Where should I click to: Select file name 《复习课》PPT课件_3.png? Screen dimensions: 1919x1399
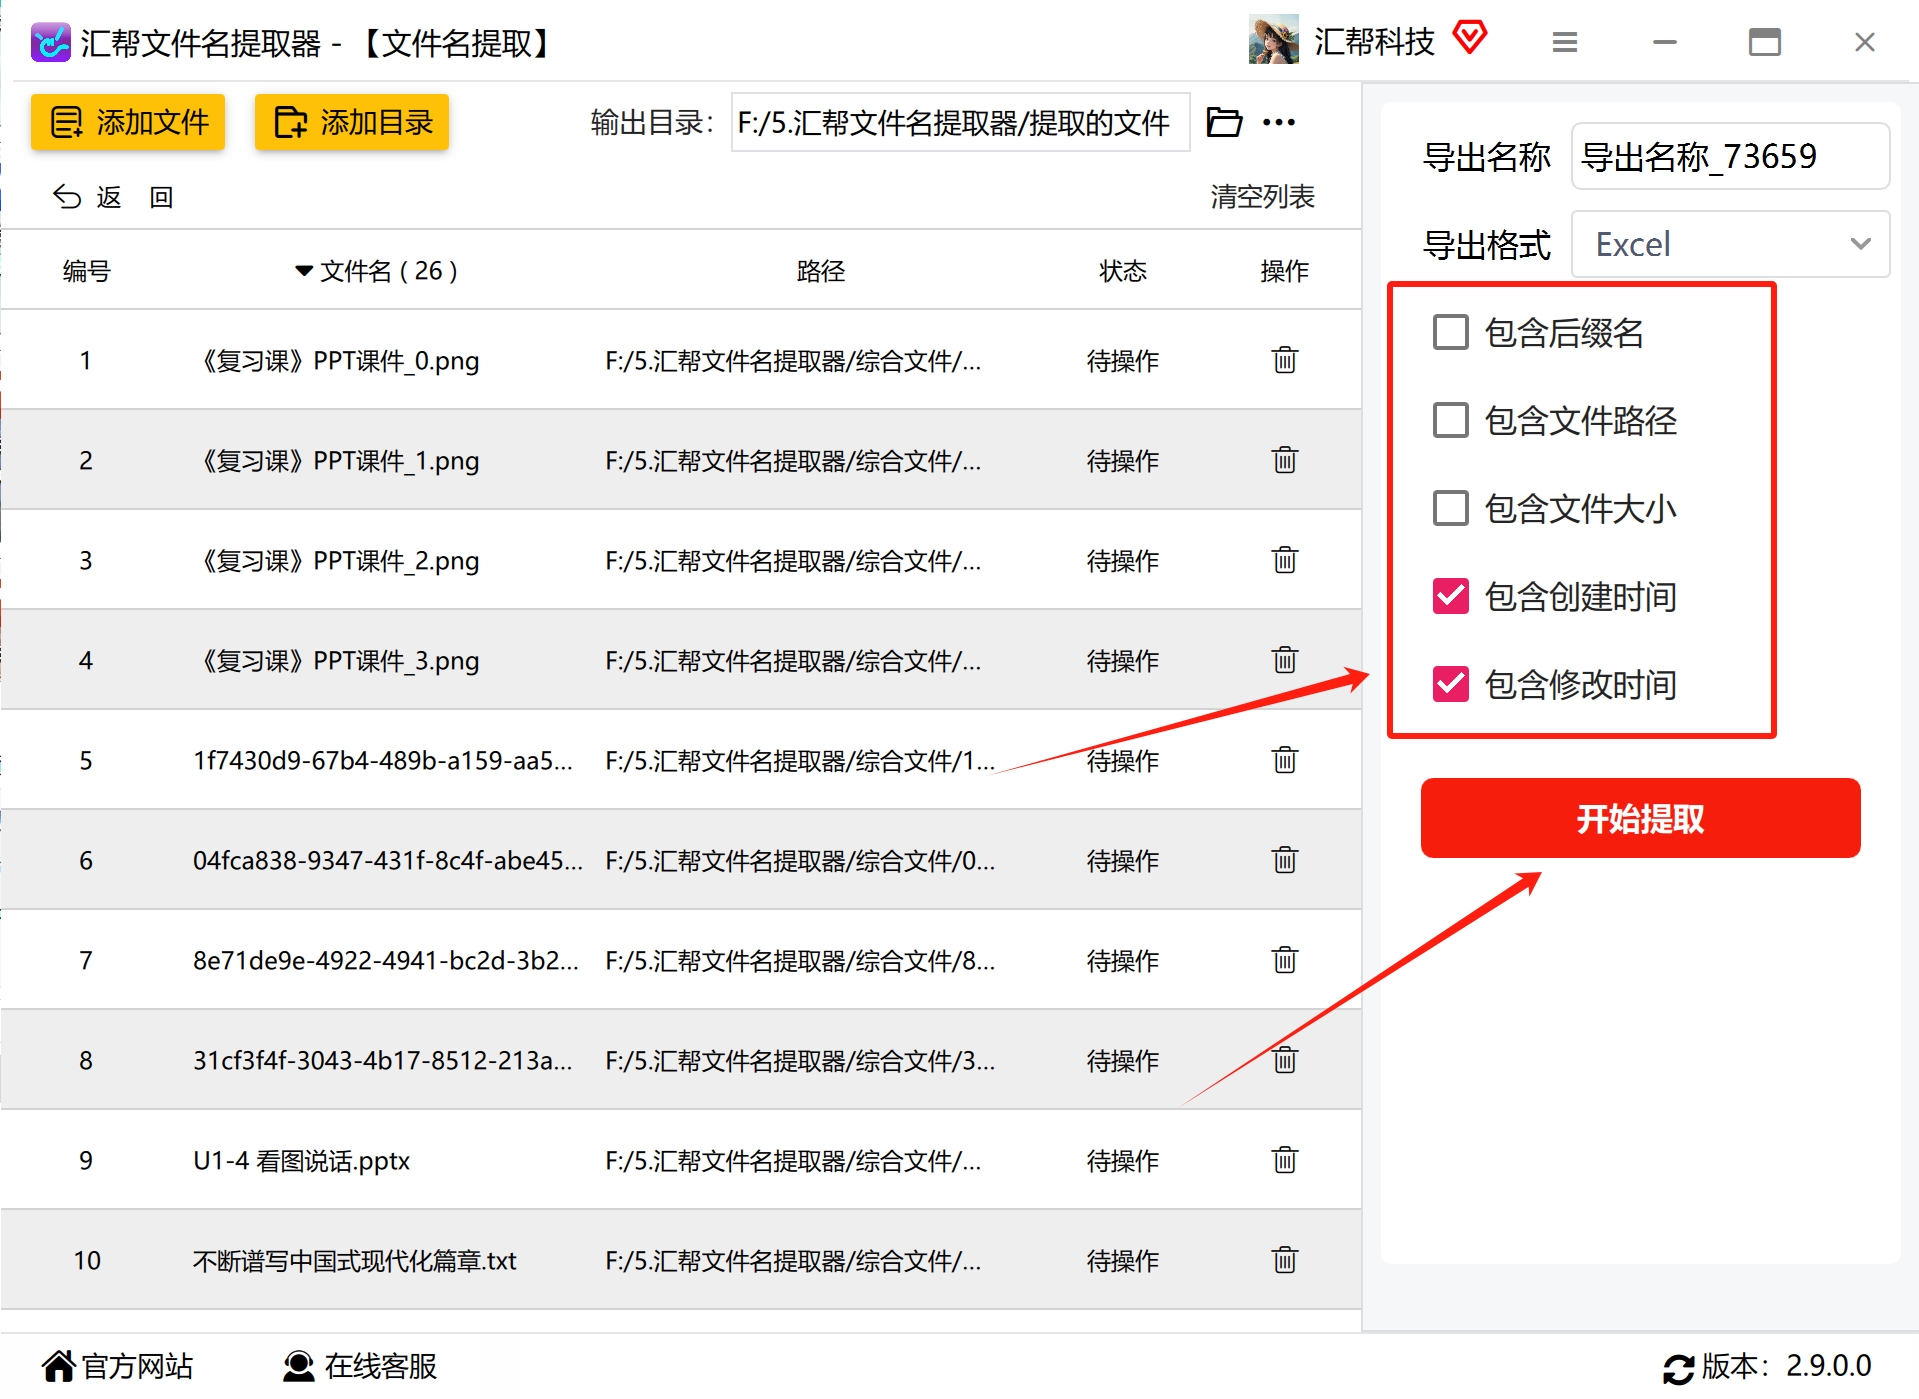337,660
